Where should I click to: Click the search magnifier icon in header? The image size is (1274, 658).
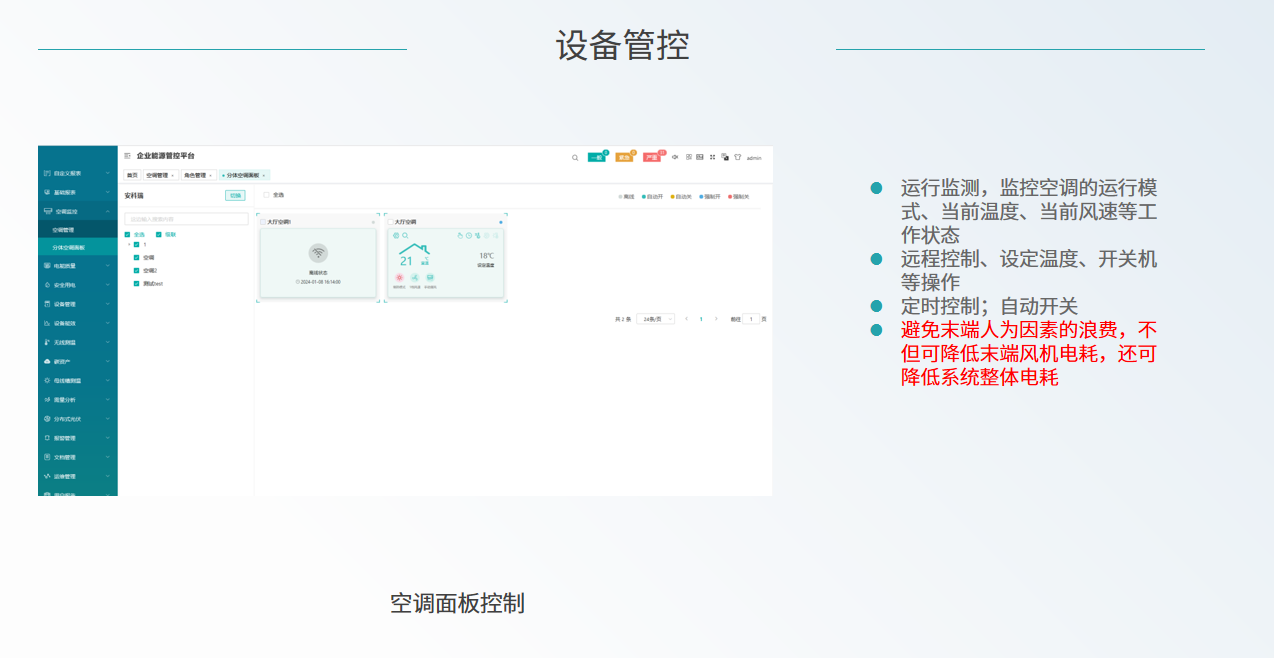[574, 157]
